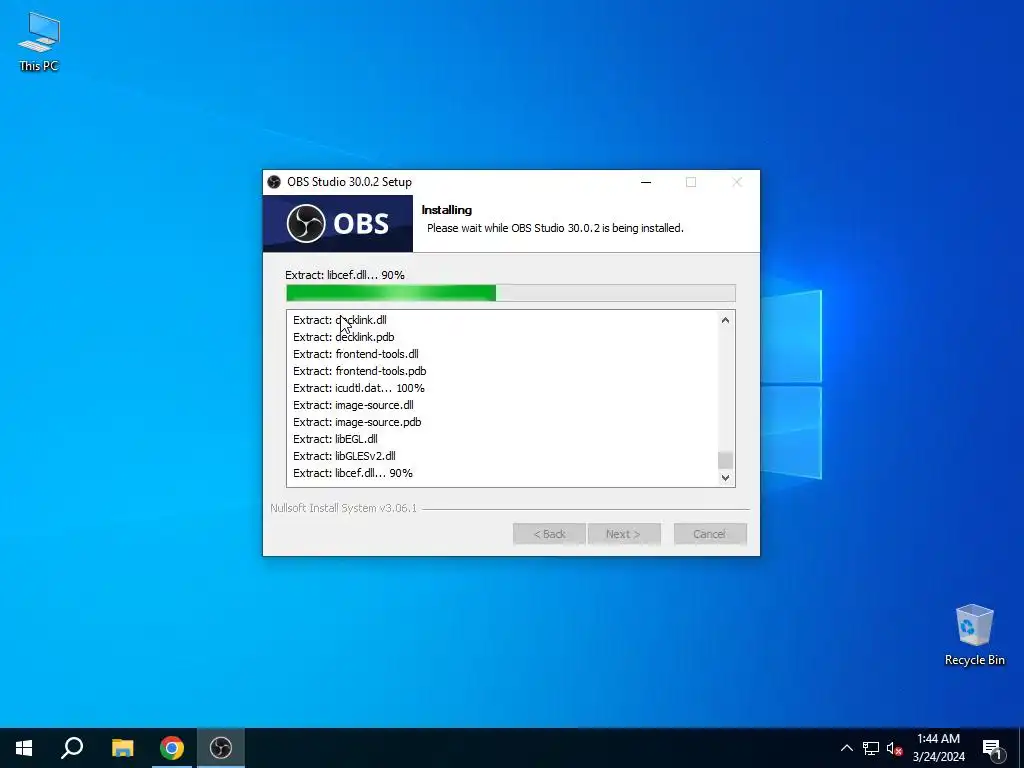Focus the OBS Setup taskbar icon
The height and width of the screenshot is (768, 1024).
[x=221, y=748]
